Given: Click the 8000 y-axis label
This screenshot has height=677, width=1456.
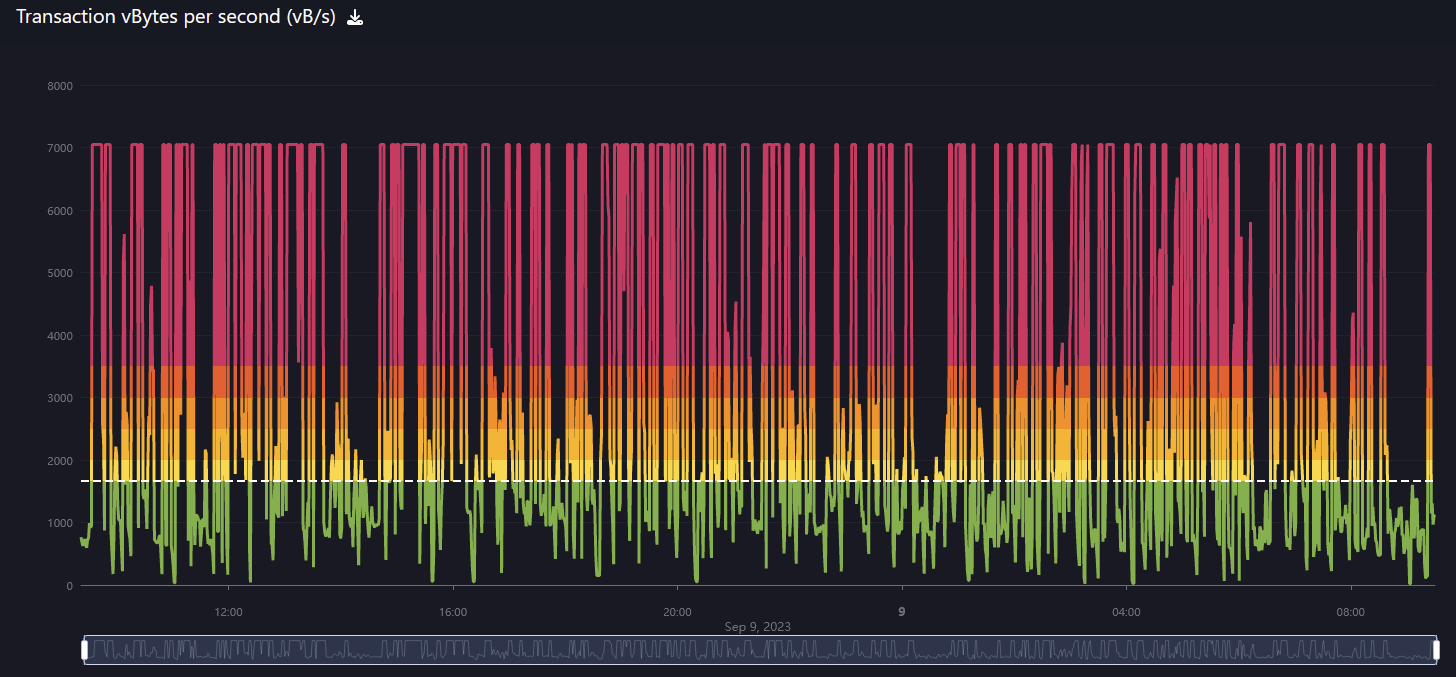Looking at the screenshot, I should (60, 86).
